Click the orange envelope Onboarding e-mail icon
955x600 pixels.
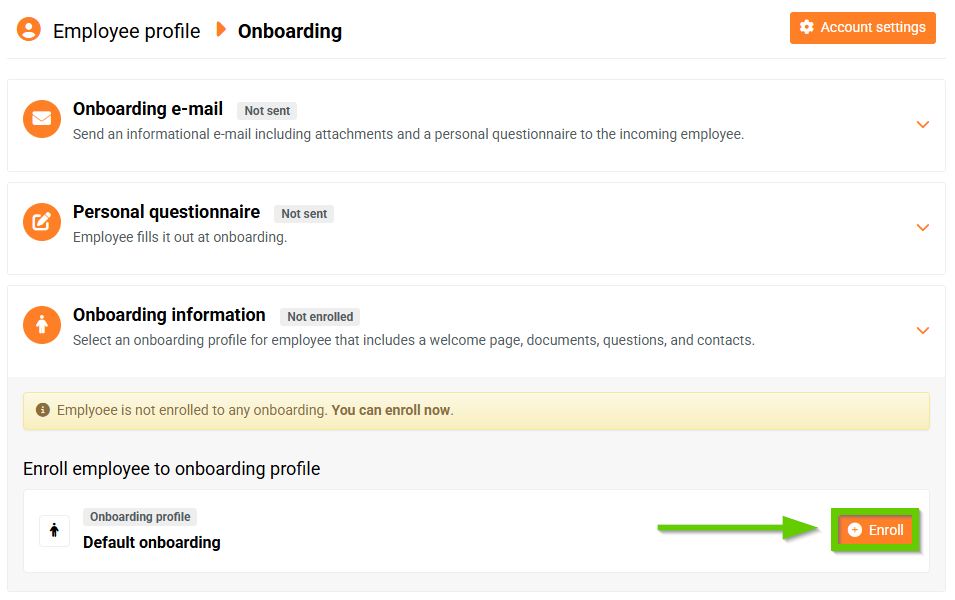coord(42,119)
